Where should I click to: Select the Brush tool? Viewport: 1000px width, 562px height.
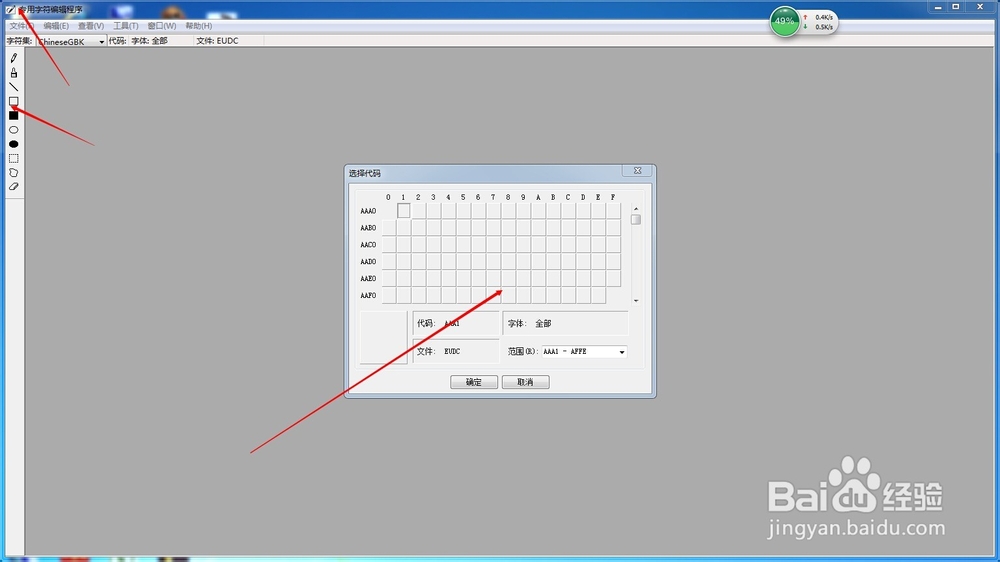(13, 73)
